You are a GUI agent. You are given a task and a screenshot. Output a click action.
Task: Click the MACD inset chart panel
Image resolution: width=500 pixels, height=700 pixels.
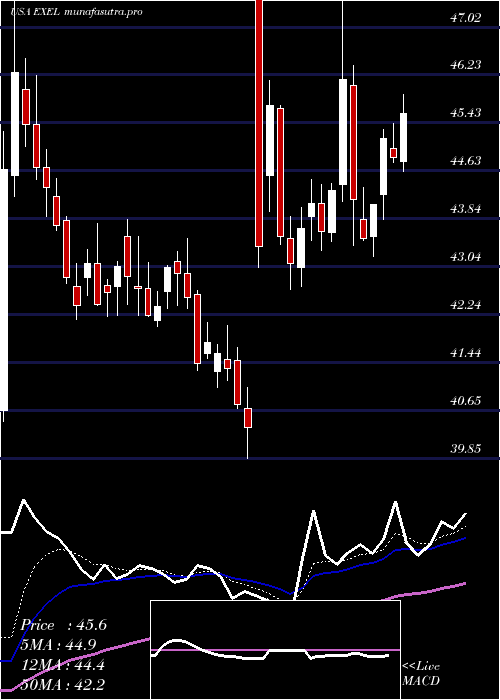point(275,650)
